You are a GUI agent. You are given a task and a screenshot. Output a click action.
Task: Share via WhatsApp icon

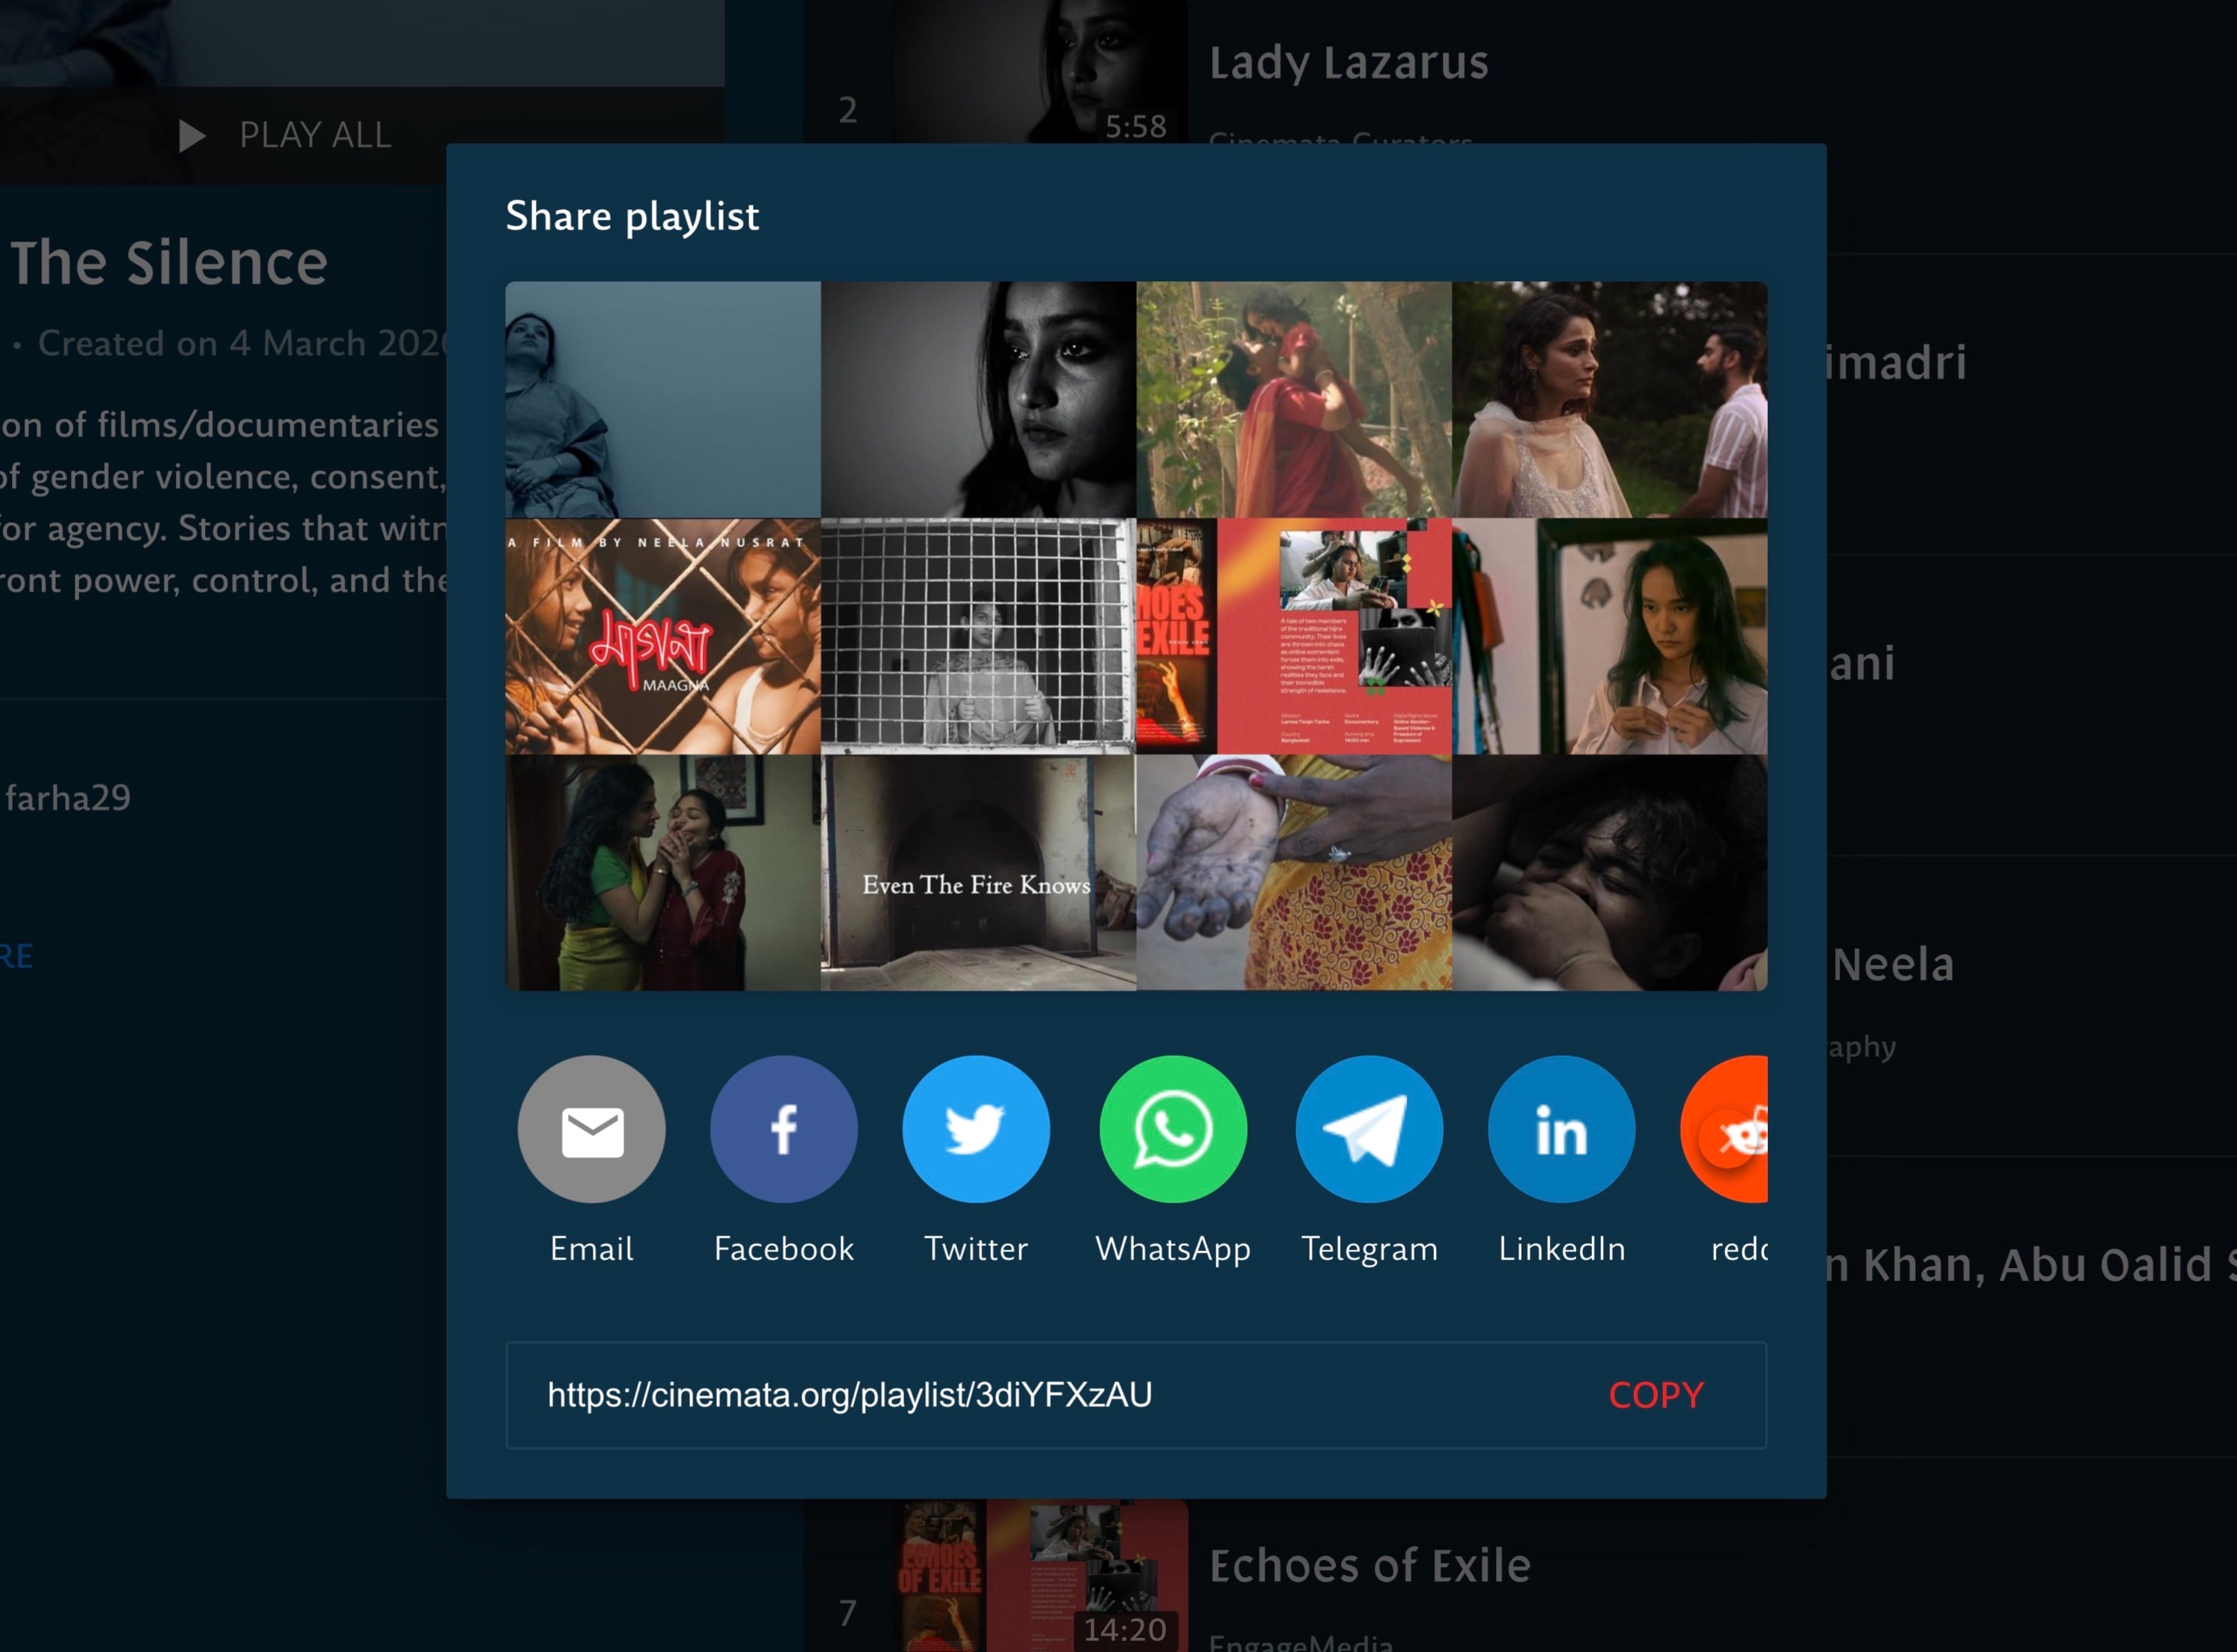coord(1172,1129)
